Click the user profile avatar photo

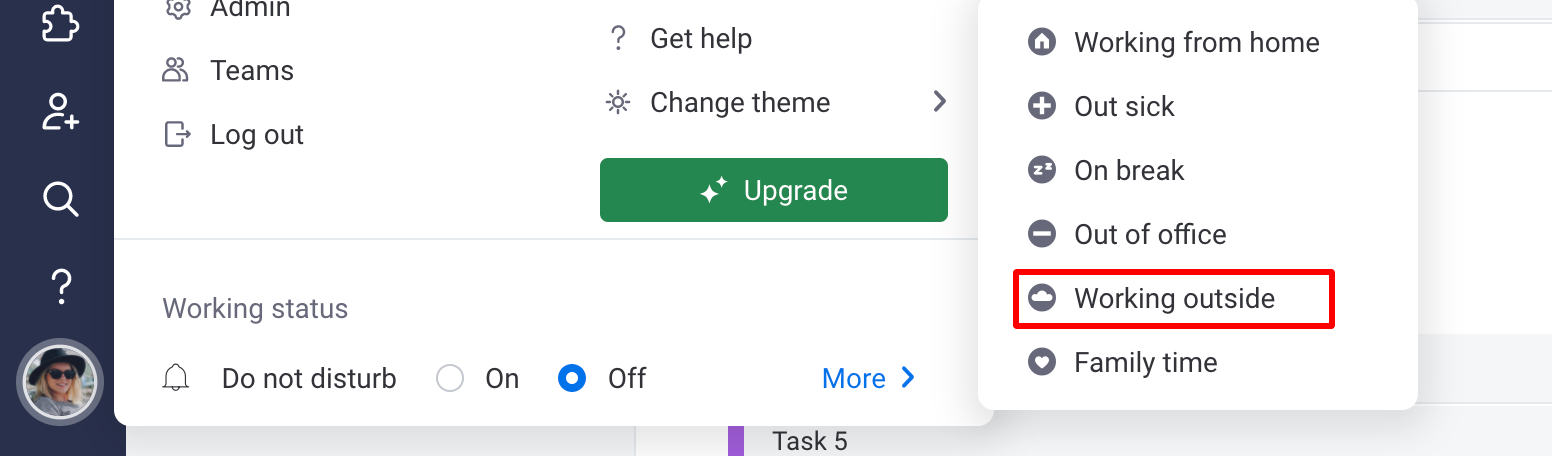61,382
